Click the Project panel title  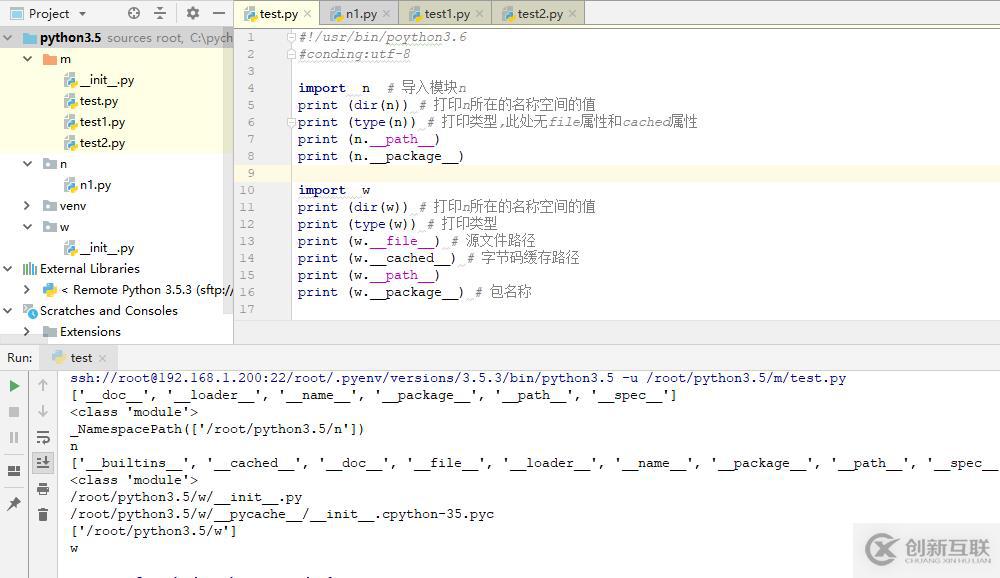click(48, 13)
